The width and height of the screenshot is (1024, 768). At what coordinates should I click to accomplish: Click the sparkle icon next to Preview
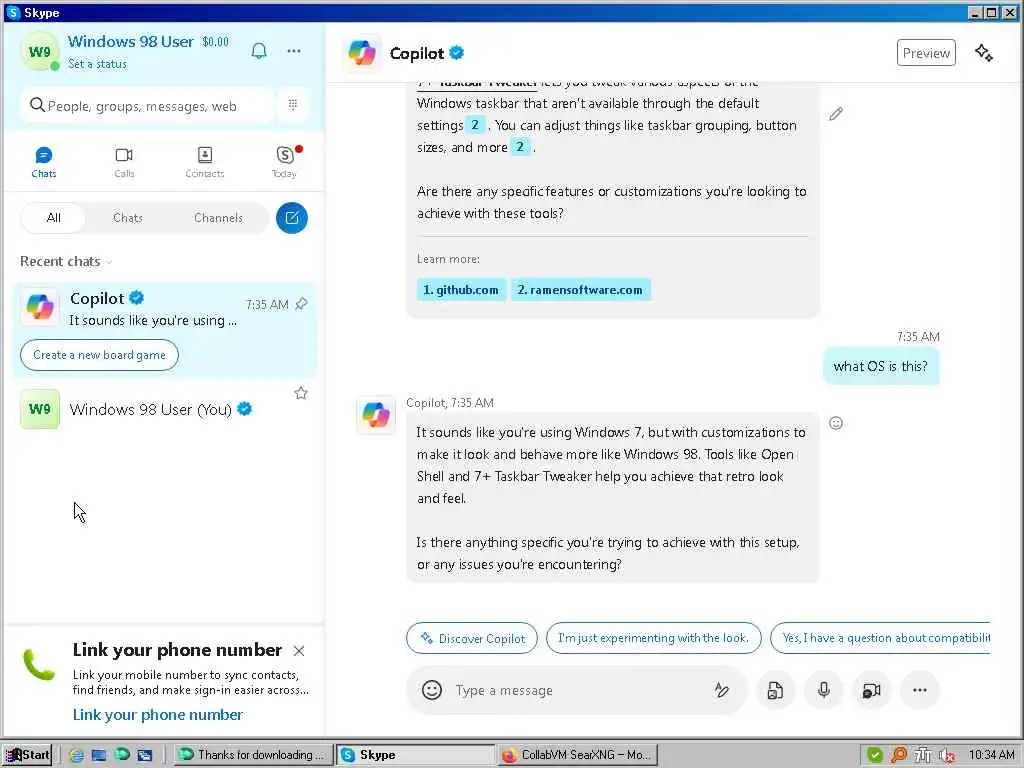(x=984, y=53)
